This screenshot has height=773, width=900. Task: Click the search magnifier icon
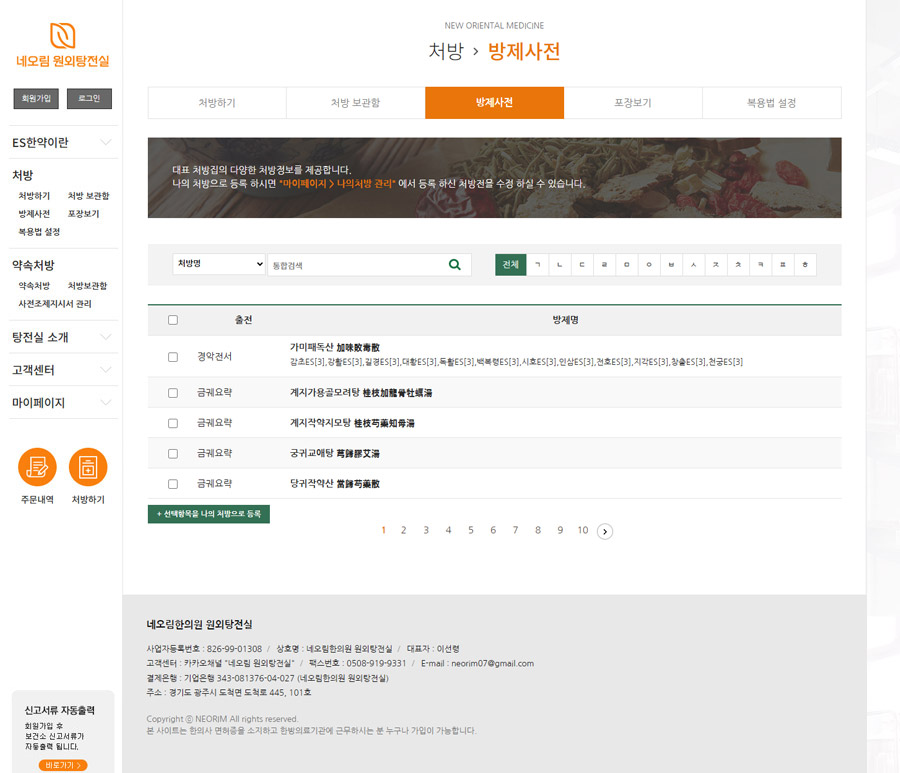[x=455, y=265]
